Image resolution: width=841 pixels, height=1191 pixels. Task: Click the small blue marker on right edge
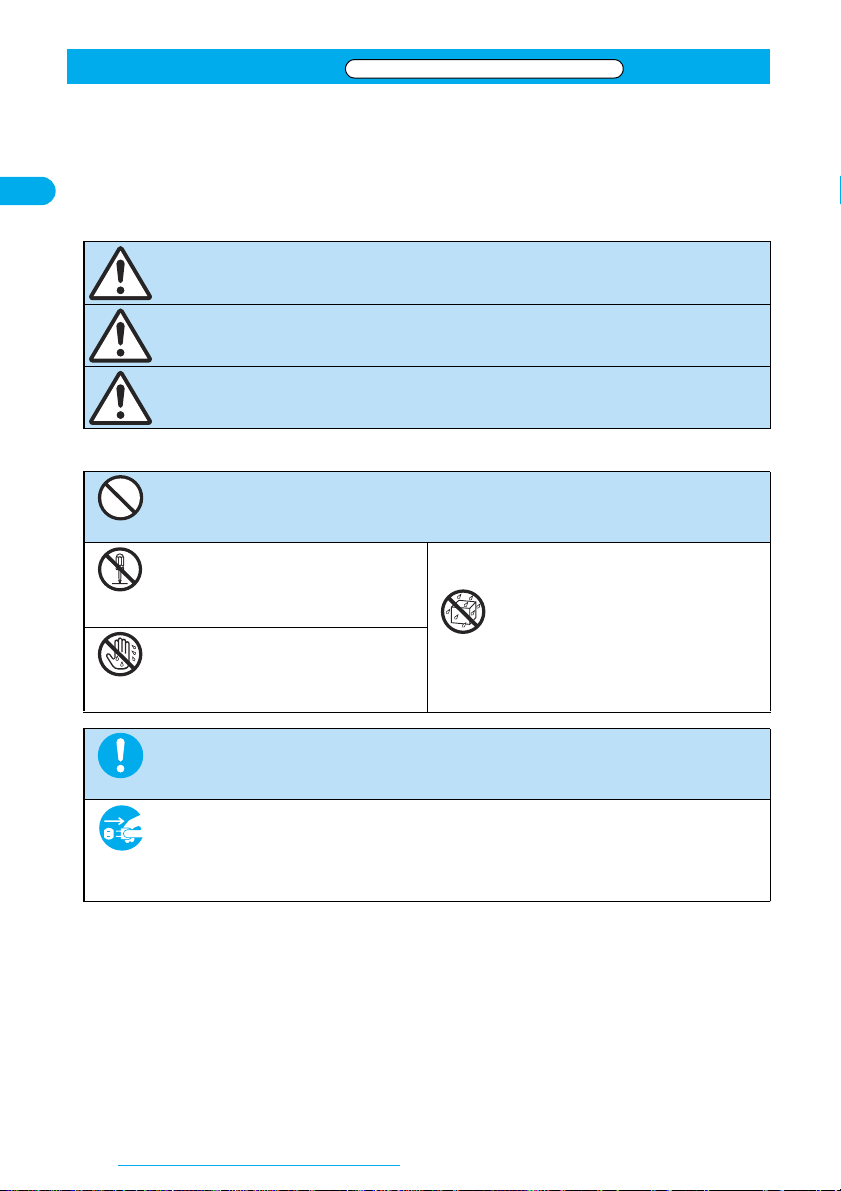(x=839, y=191)
